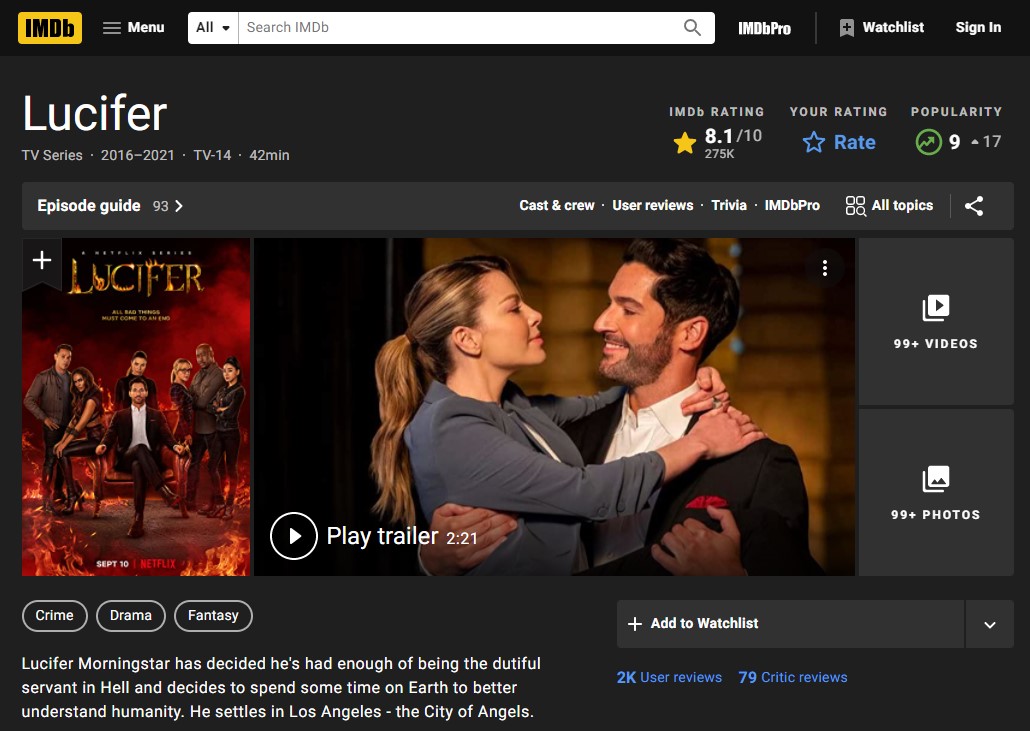Open the three-dot menu on the trailer
Viewport: 1030px width, 731px height.
[x=824, y=268]
